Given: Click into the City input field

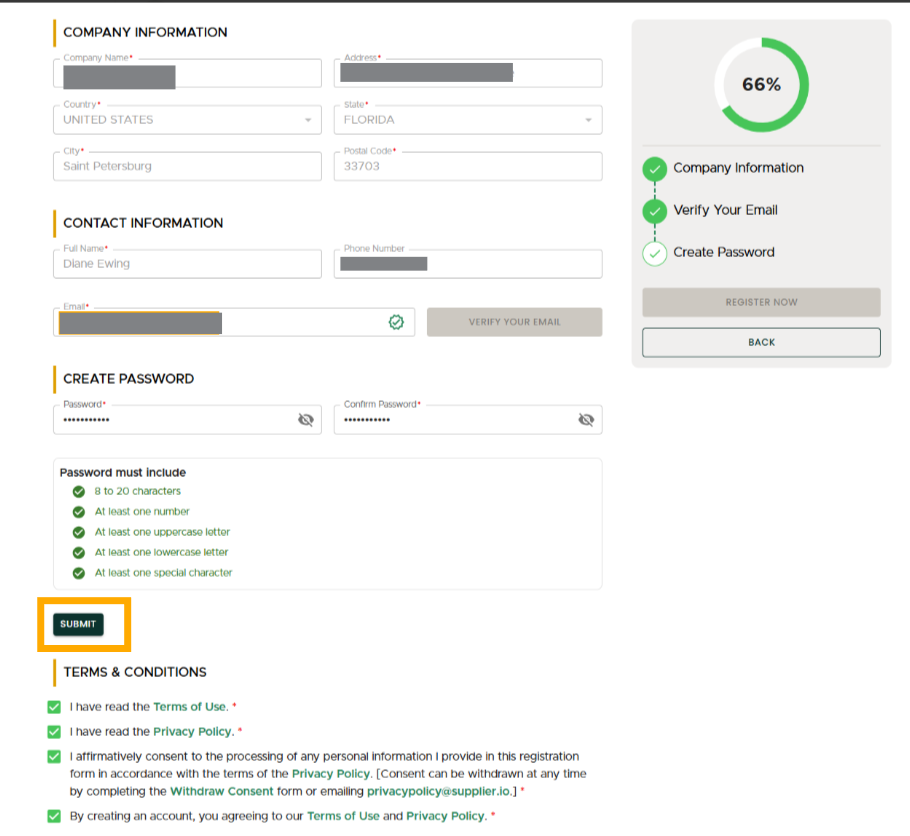Looking at the screenshot, I should click(x=187, y=166).
